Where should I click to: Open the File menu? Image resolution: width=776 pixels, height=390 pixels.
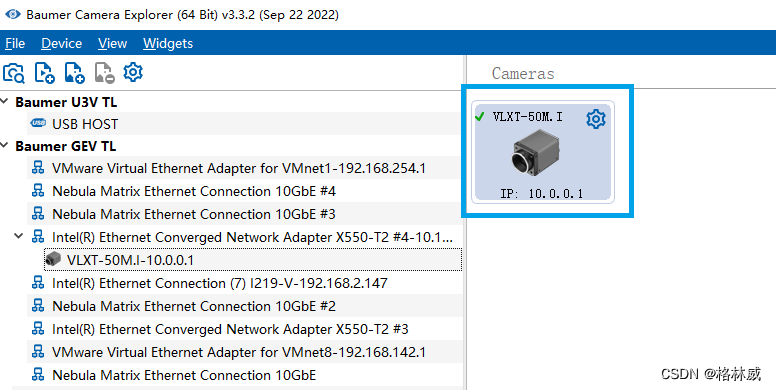point(15,44)
